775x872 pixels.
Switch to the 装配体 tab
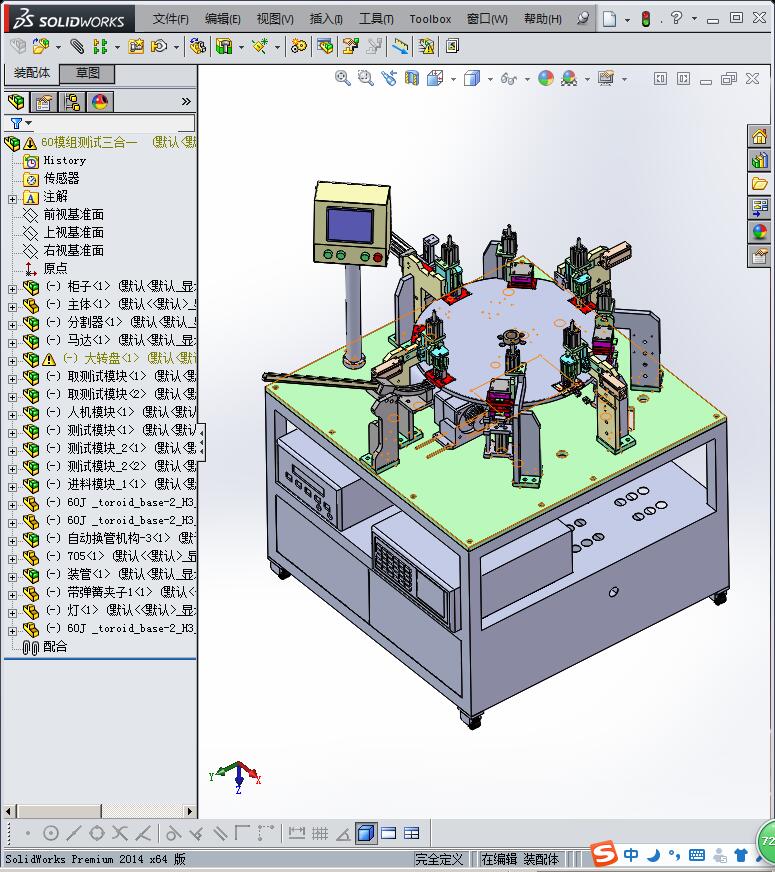coord(31,73)
